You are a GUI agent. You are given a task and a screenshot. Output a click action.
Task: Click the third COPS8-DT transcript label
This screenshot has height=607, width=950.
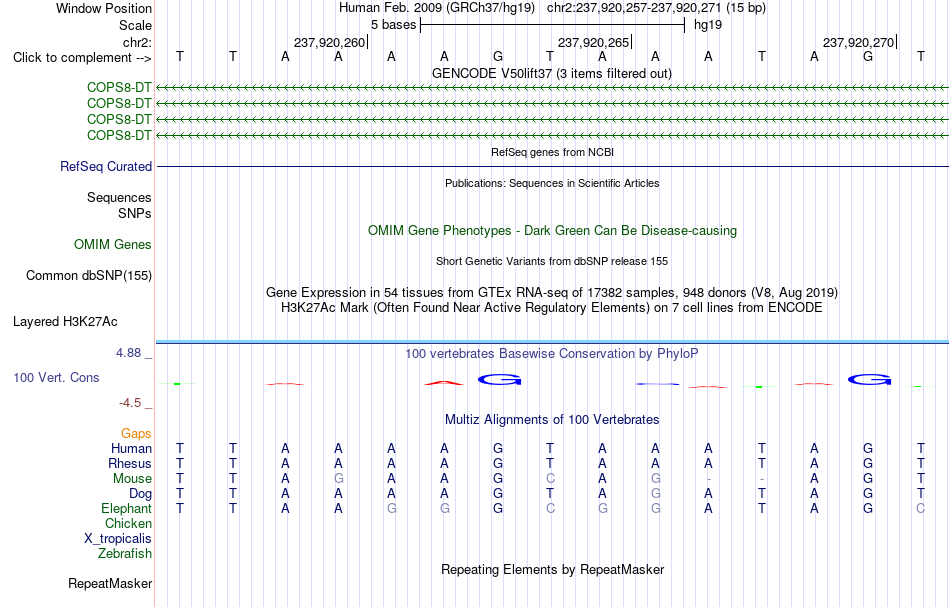click(x=119, y=119)
